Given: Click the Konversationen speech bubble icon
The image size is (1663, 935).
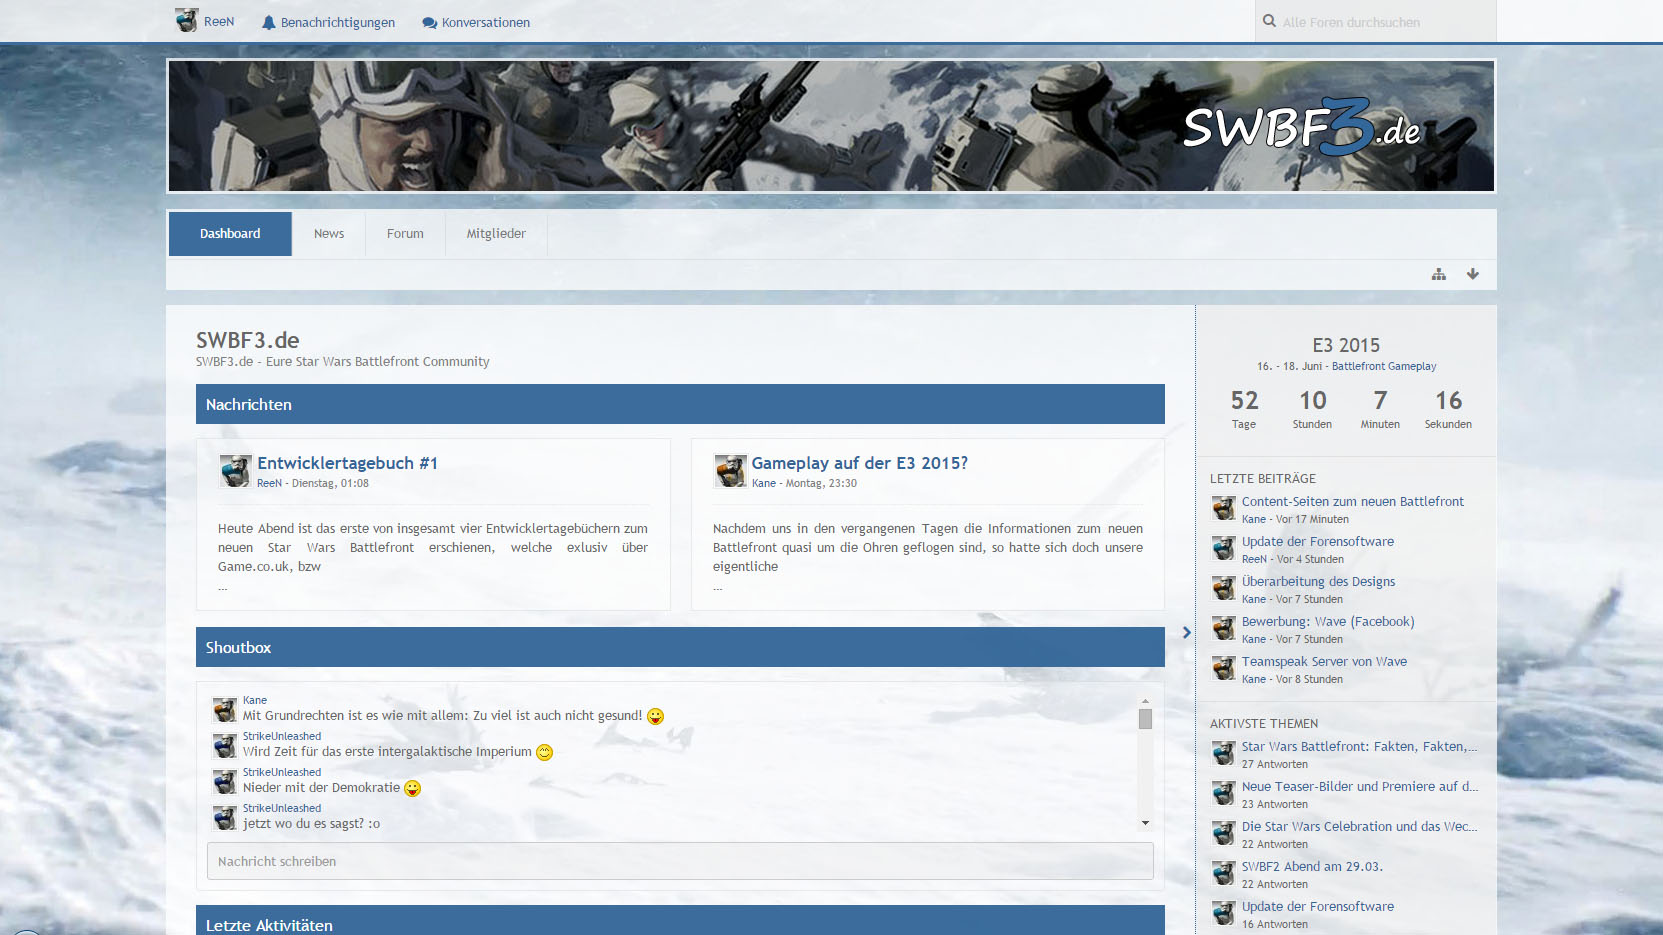Looking at the screenshot, I should pos(429,22).
